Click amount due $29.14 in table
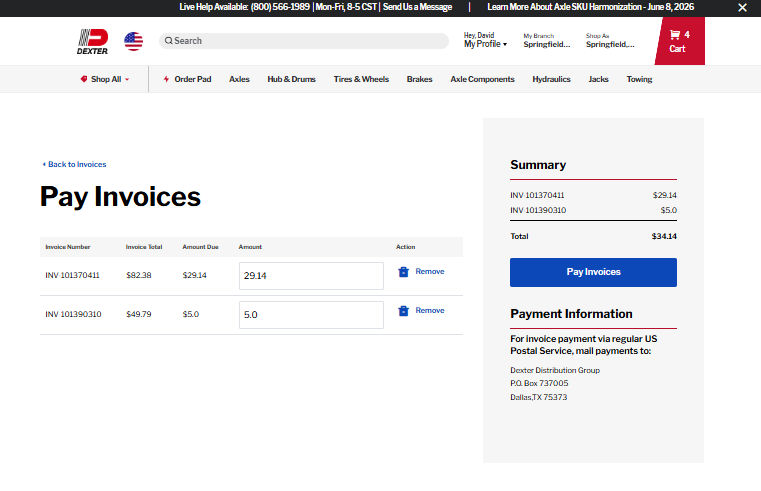Viewport: 761px width, 491px height. 195,276
